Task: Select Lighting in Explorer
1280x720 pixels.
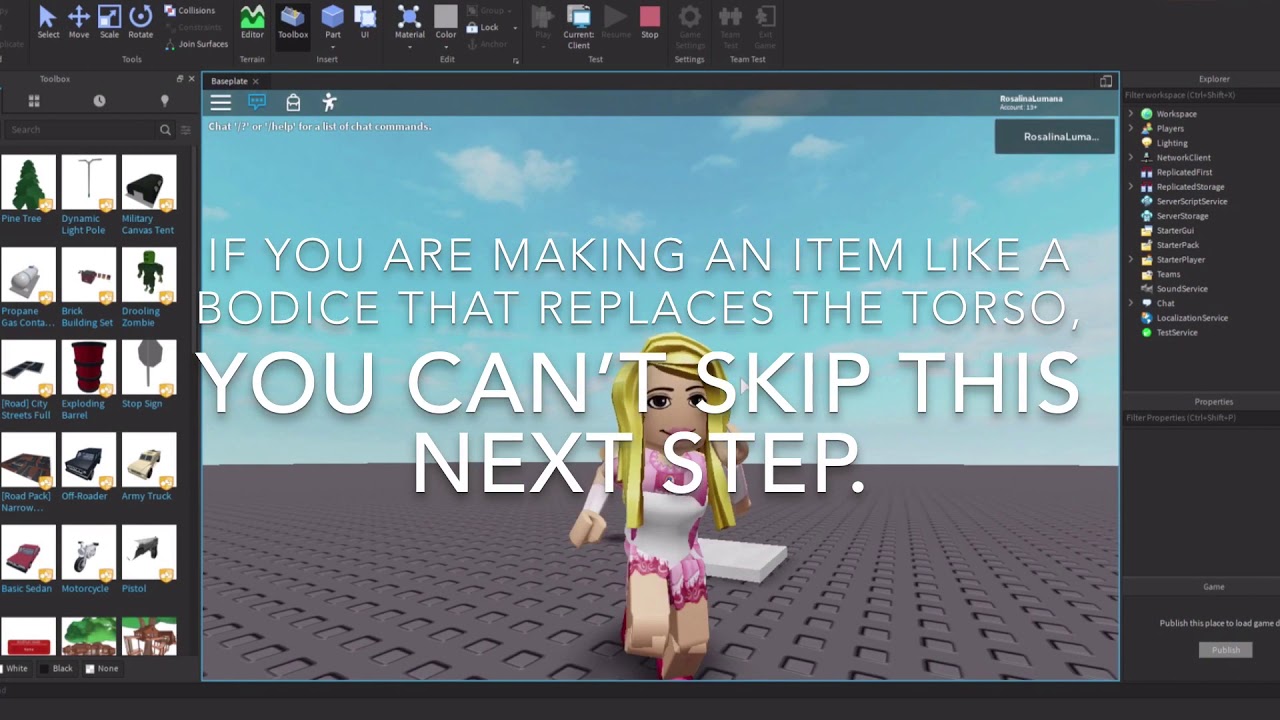Action: (x=1172, y=143)
